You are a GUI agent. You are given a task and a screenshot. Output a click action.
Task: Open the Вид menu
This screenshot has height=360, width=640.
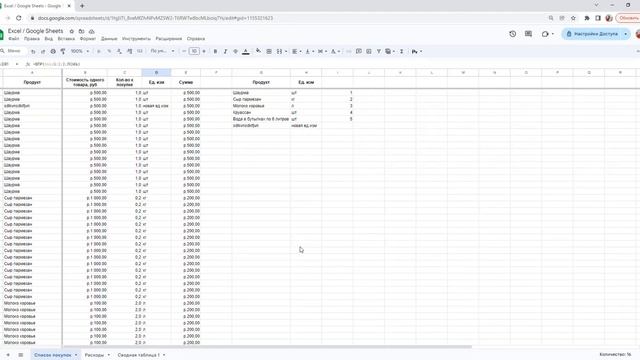tap(49, 39)
